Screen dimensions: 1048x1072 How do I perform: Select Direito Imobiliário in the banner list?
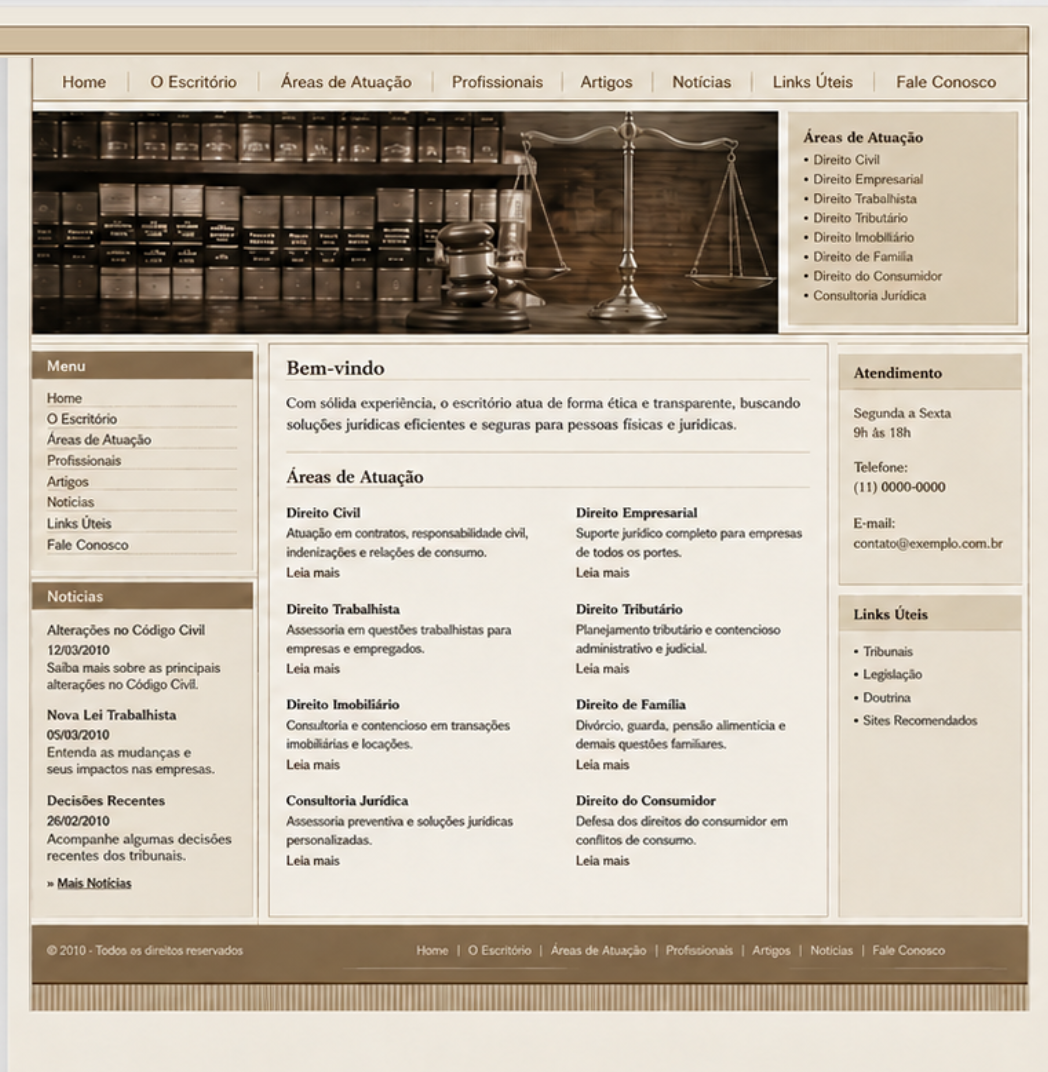[x=863, y=237]
